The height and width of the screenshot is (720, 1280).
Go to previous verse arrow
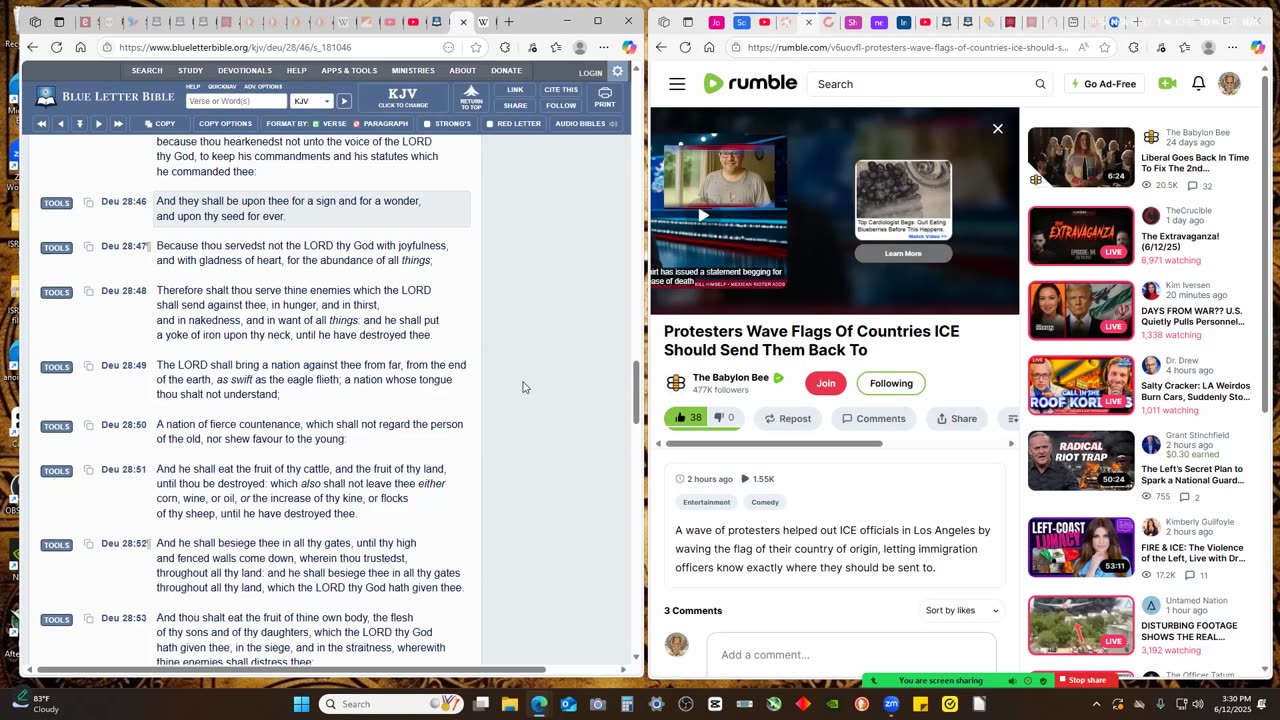(x=60, y=124)
